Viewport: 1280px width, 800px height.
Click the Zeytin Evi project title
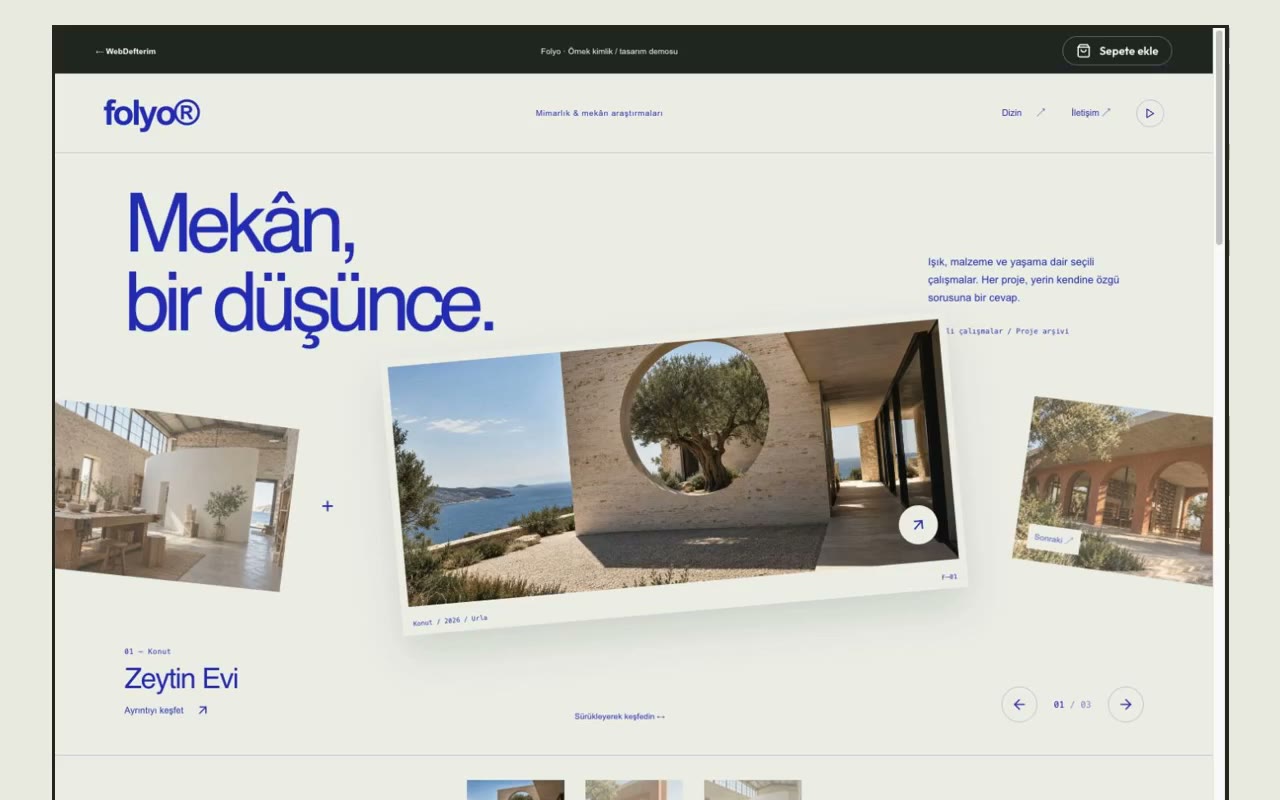click(x=181, y=679)
